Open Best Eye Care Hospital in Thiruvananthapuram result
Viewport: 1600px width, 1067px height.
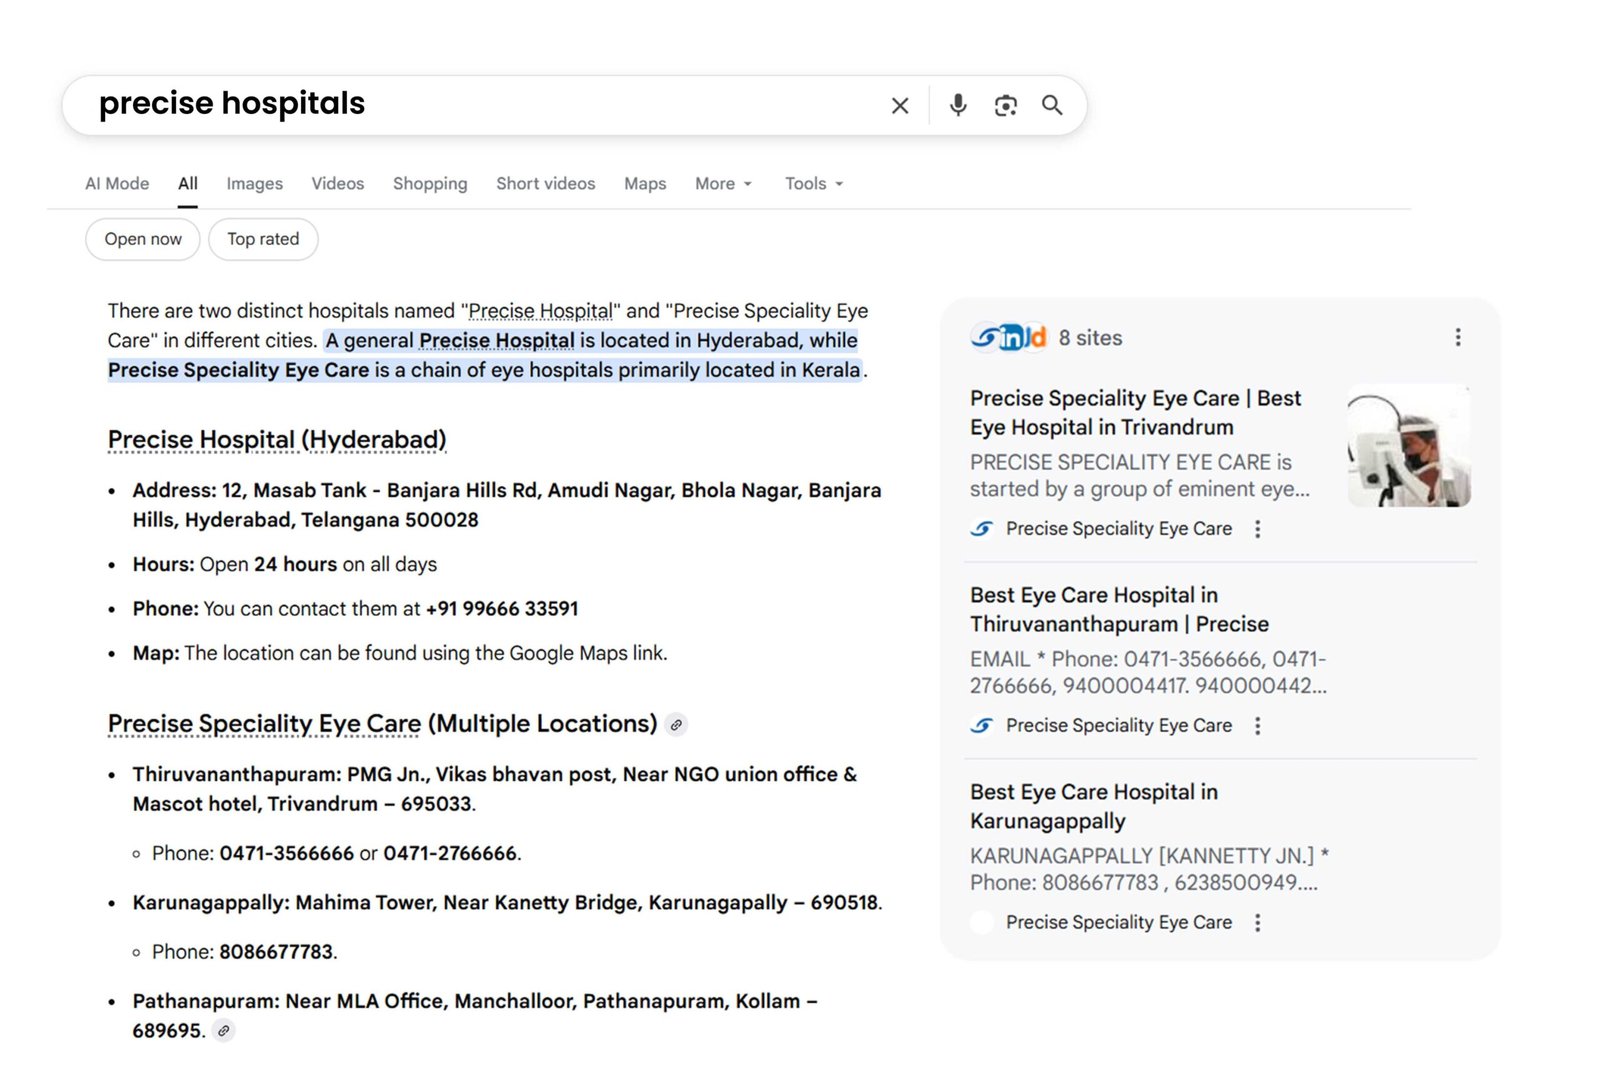(1118, 609)
